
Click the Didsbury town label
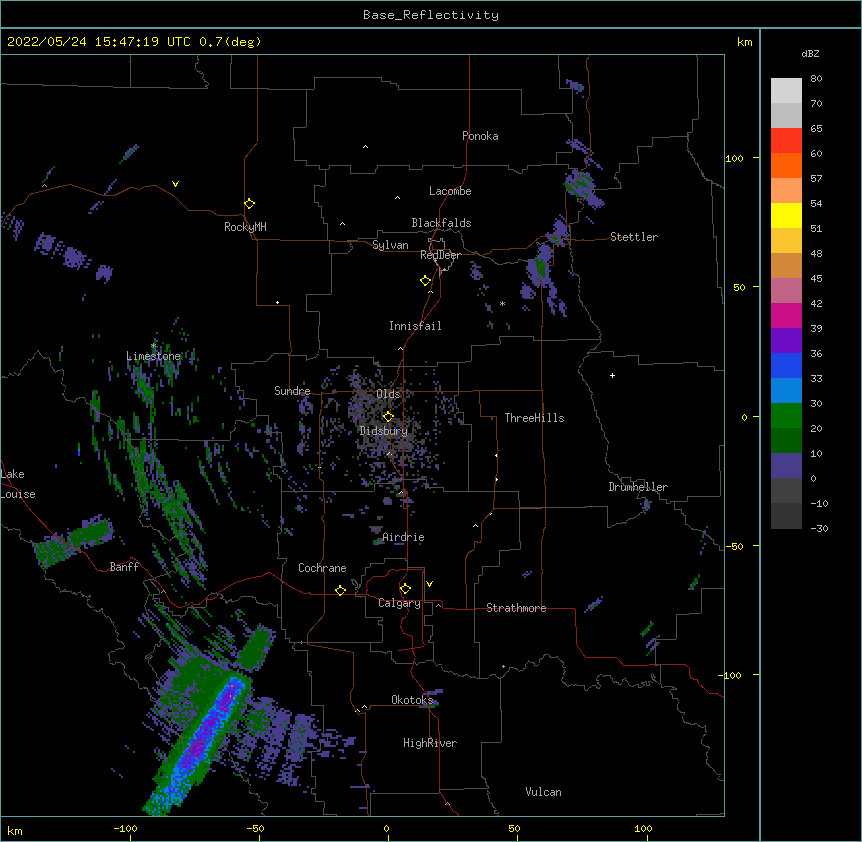[x=384, y=431]
